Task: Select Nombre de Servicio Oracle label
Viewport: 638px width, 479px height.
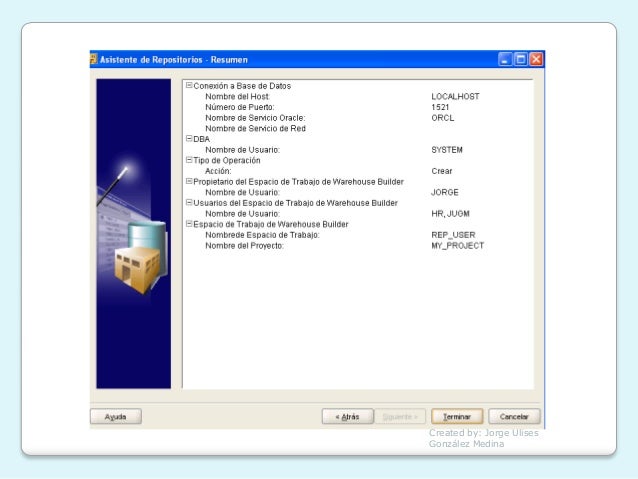Action: coord(255,118)
